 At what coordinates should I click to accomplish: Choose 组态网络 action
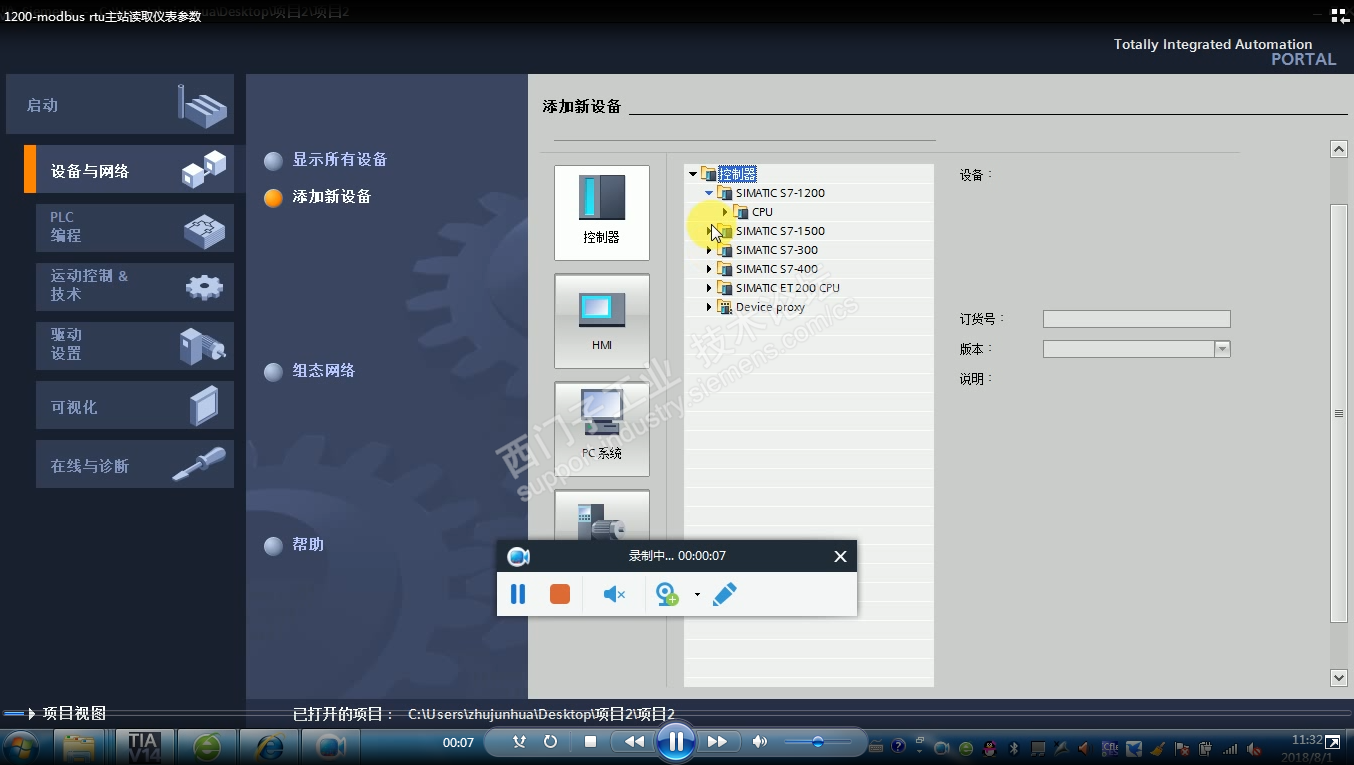point(310,371)
